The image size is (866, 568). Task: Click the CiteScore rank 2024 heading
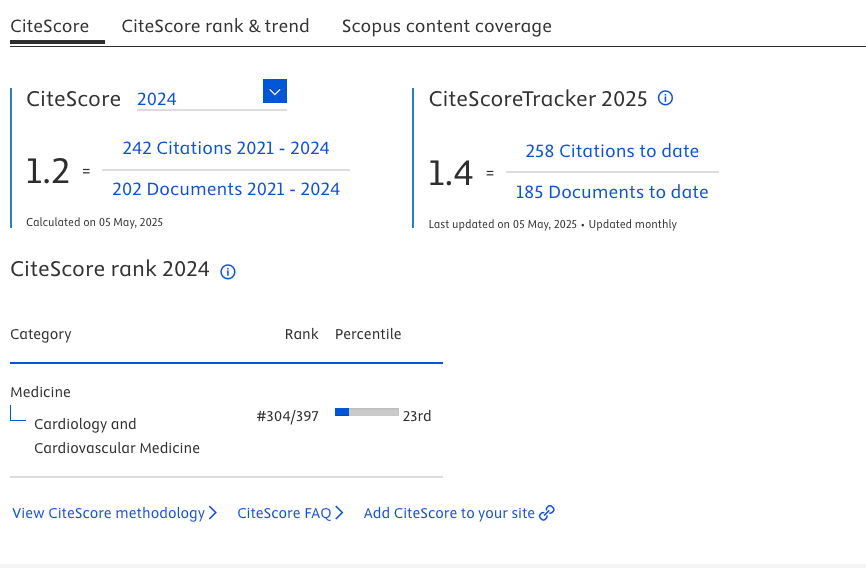pos(110,269)
